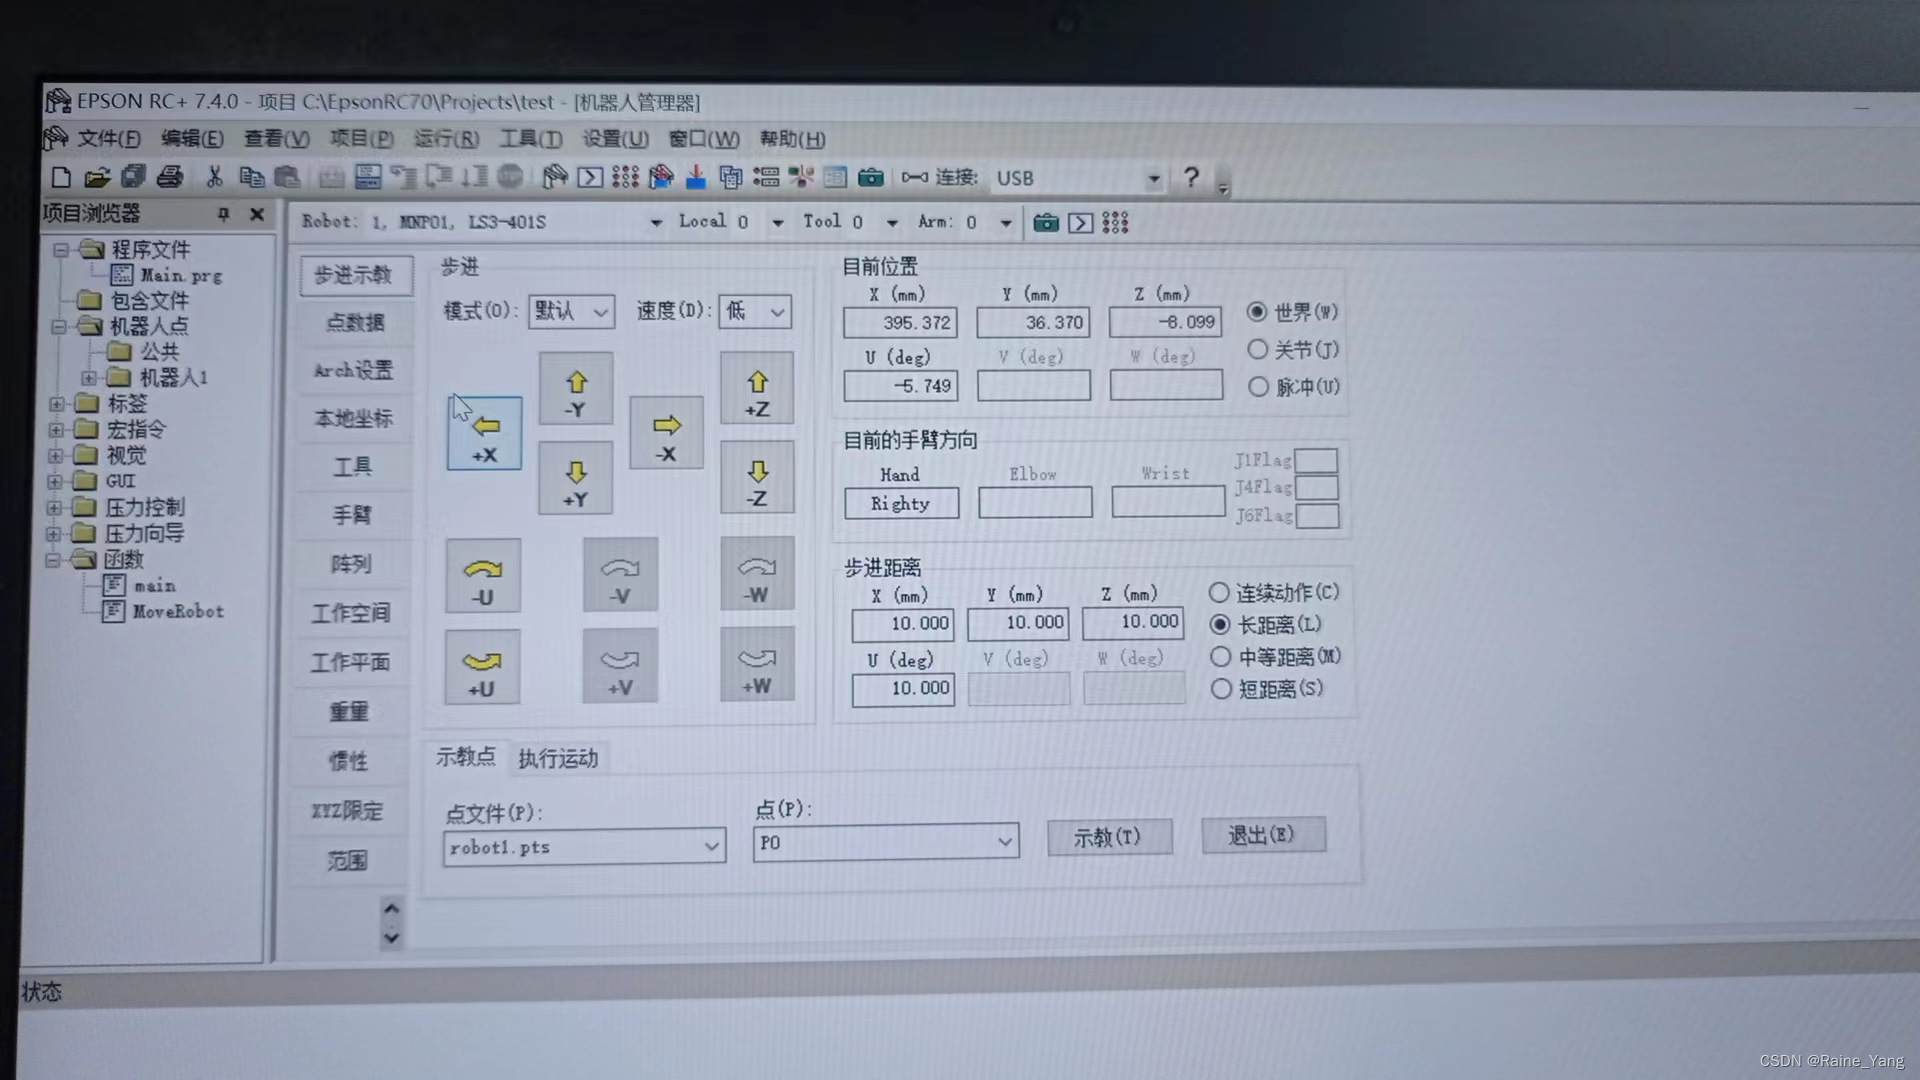Open the XYZ限定 page
Screen dimensions: 1920x1080
(347, 811)
